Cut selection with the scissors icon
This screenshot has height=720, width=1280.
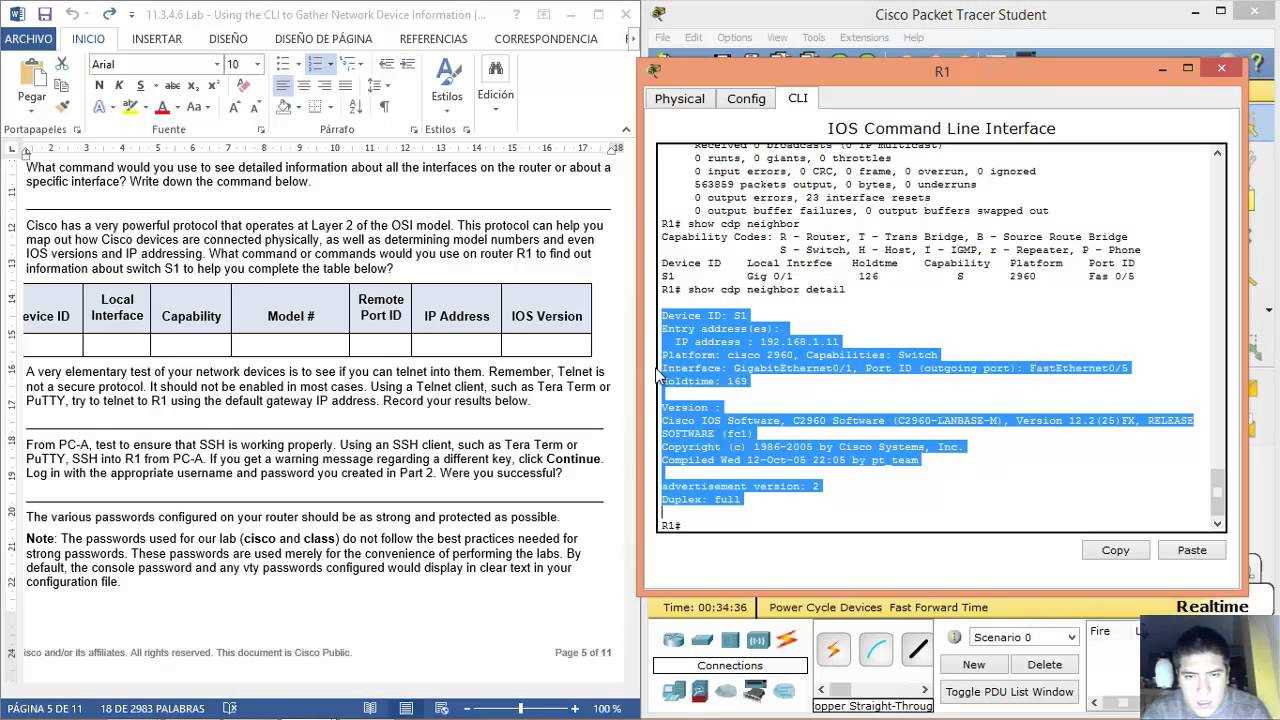tap(62, 64)
